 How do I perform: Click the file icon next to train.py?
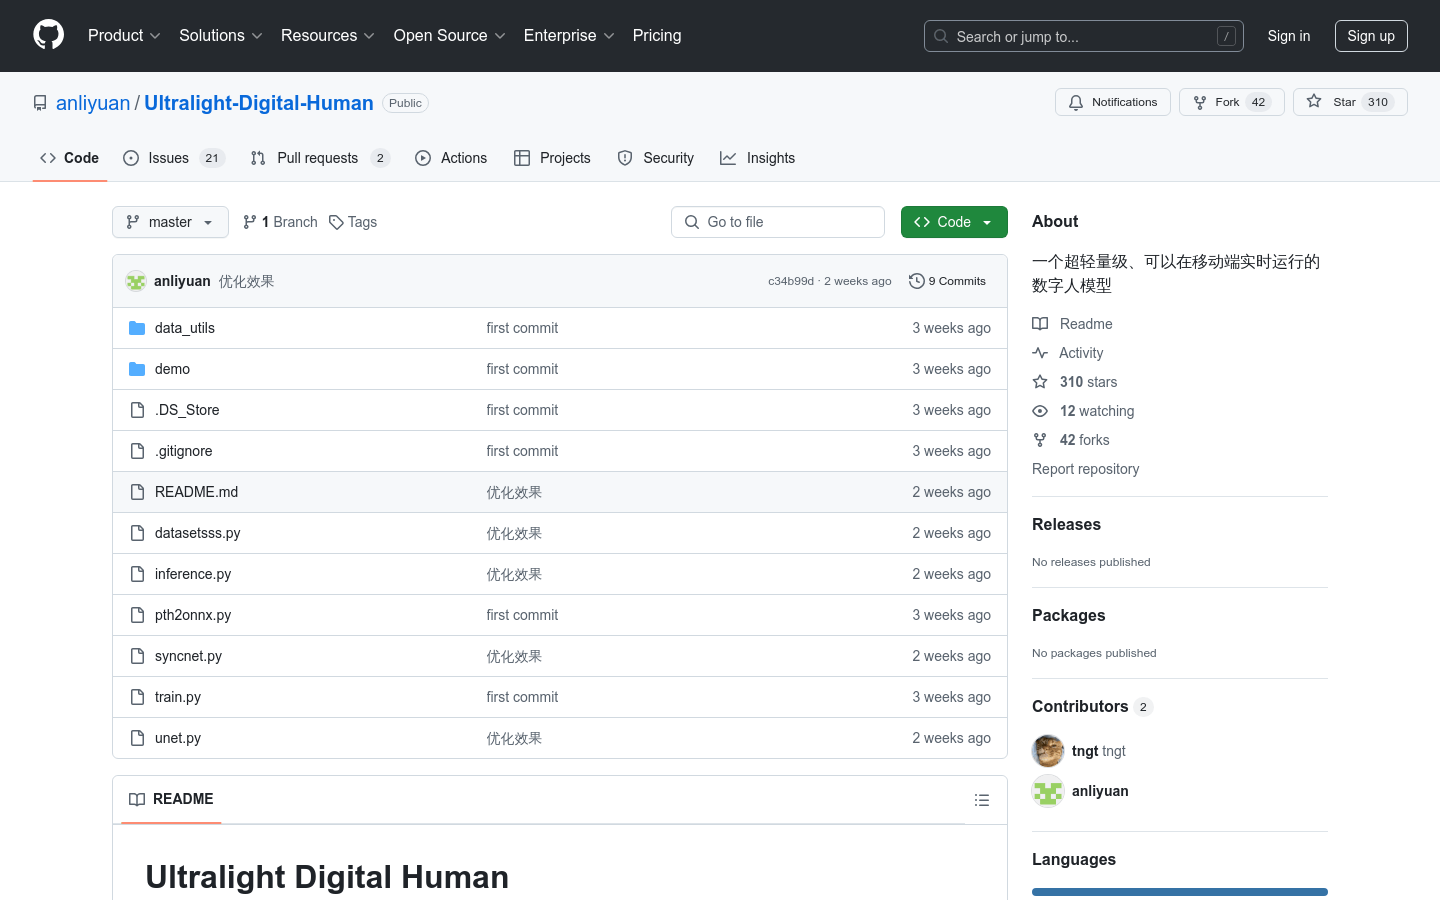tap(137, 697)
